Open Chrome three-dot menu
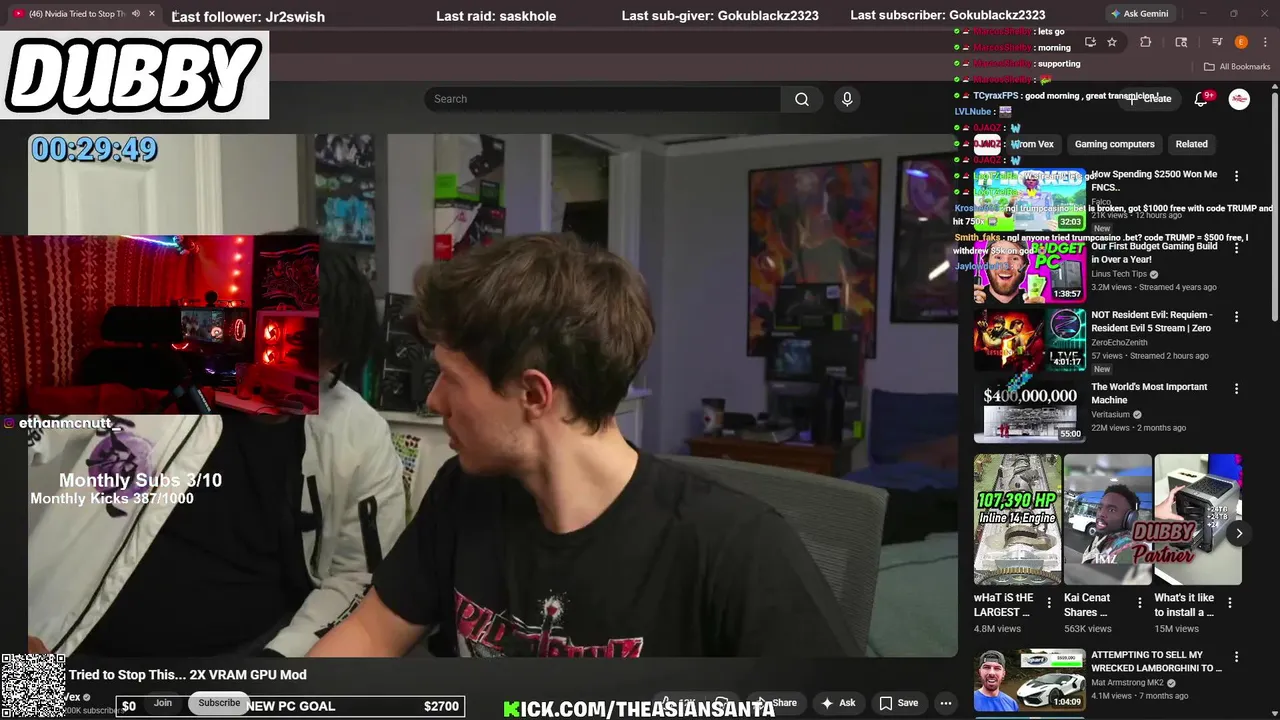The height and width of the screenshot is (720, 1280). tap(1263, 42)
